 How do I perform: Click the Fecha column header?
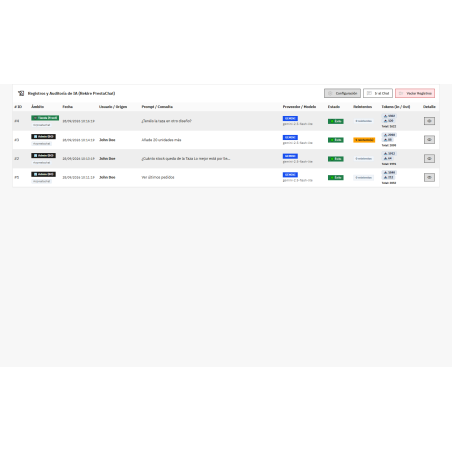click(67, 107)
